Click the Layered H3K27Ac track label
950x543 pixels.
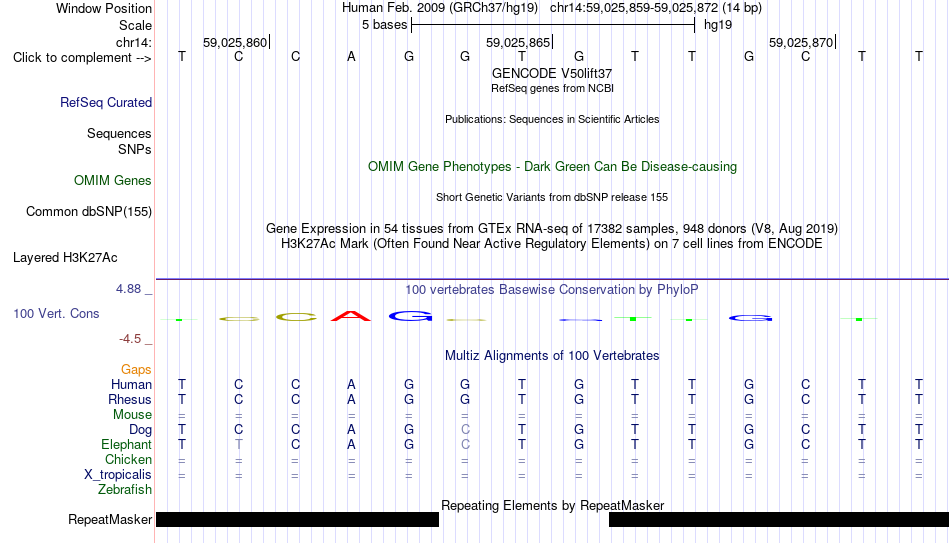(x=65, y=258)
